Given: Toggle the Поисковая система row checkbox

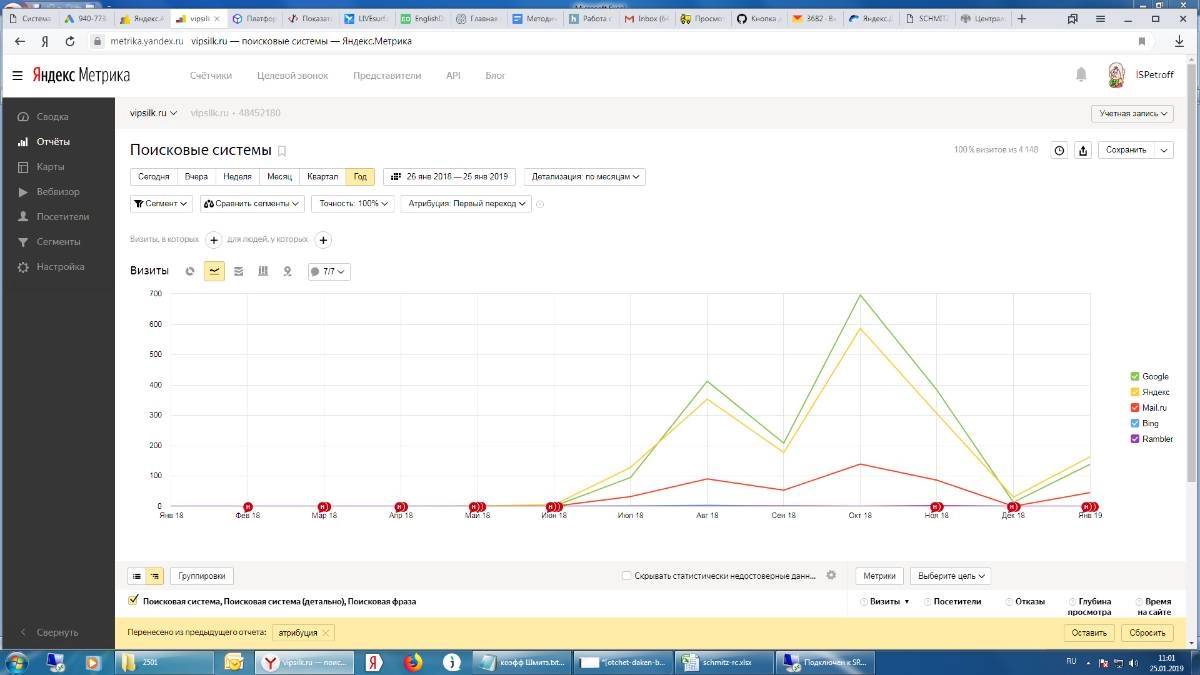Looking at the screenshot, I should [134, 601].
